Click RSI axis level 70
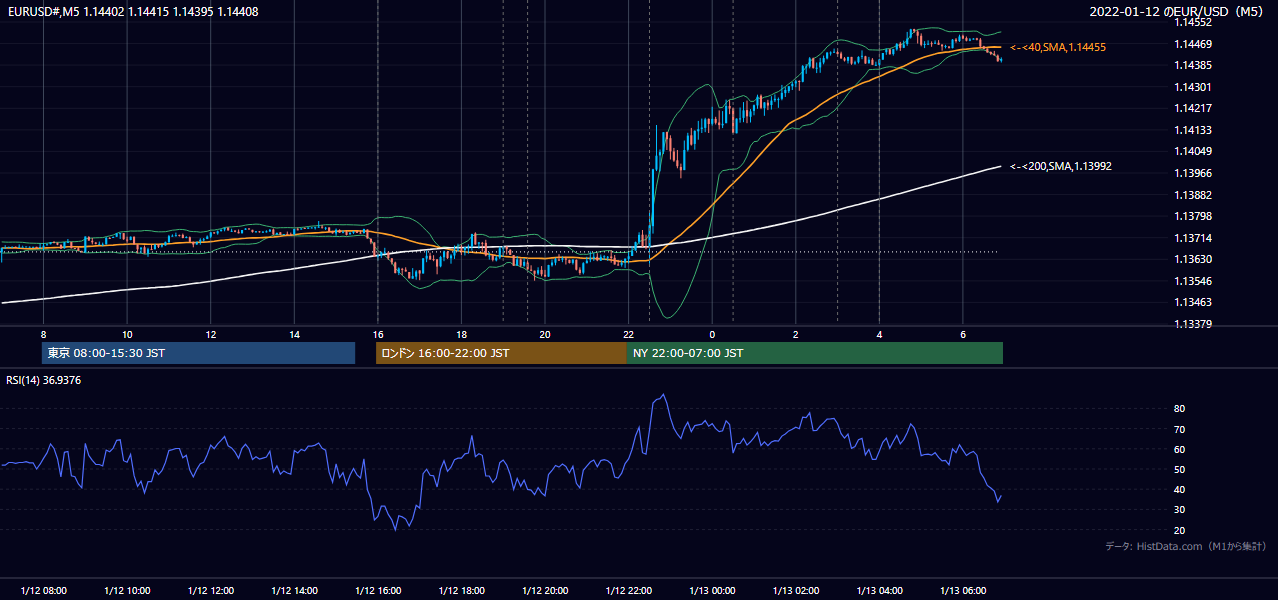 tap(1180, 429)
